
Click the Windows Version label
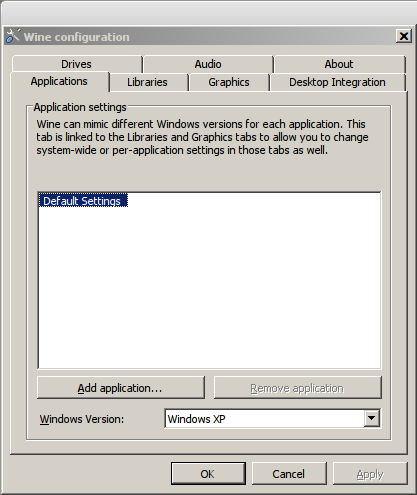click(82, 419)
